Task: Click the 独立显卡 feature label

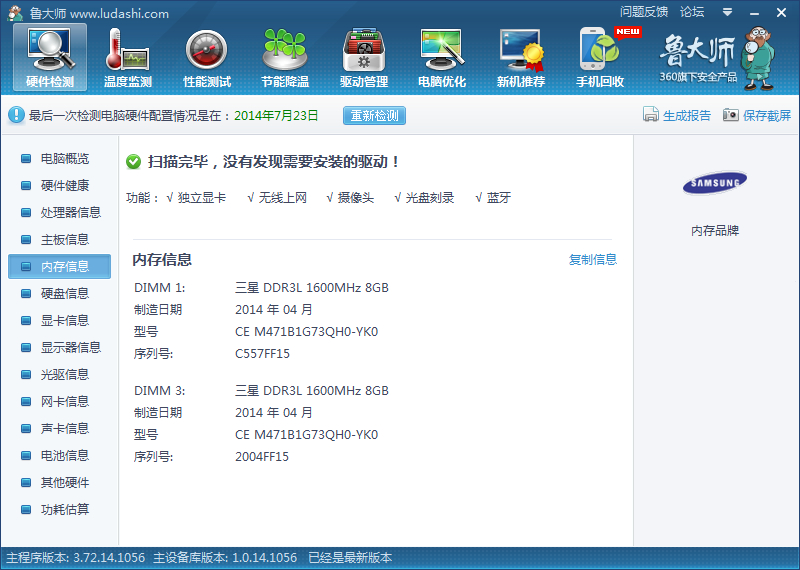Action: [202, 198]
